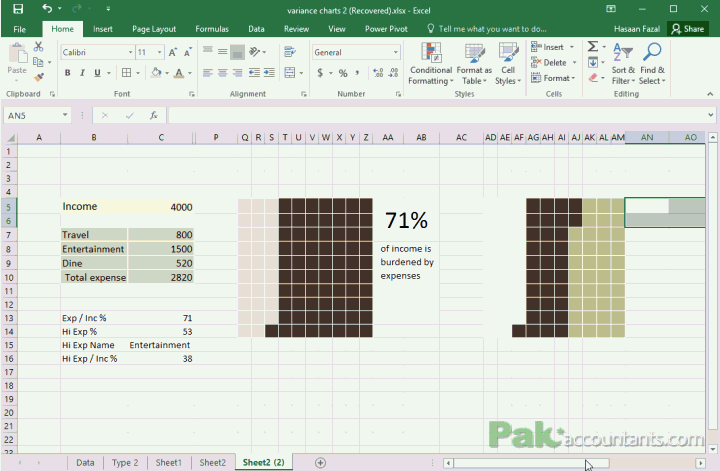Apply Accounting dollar number format
720x471 pixels.
point(320,73)
